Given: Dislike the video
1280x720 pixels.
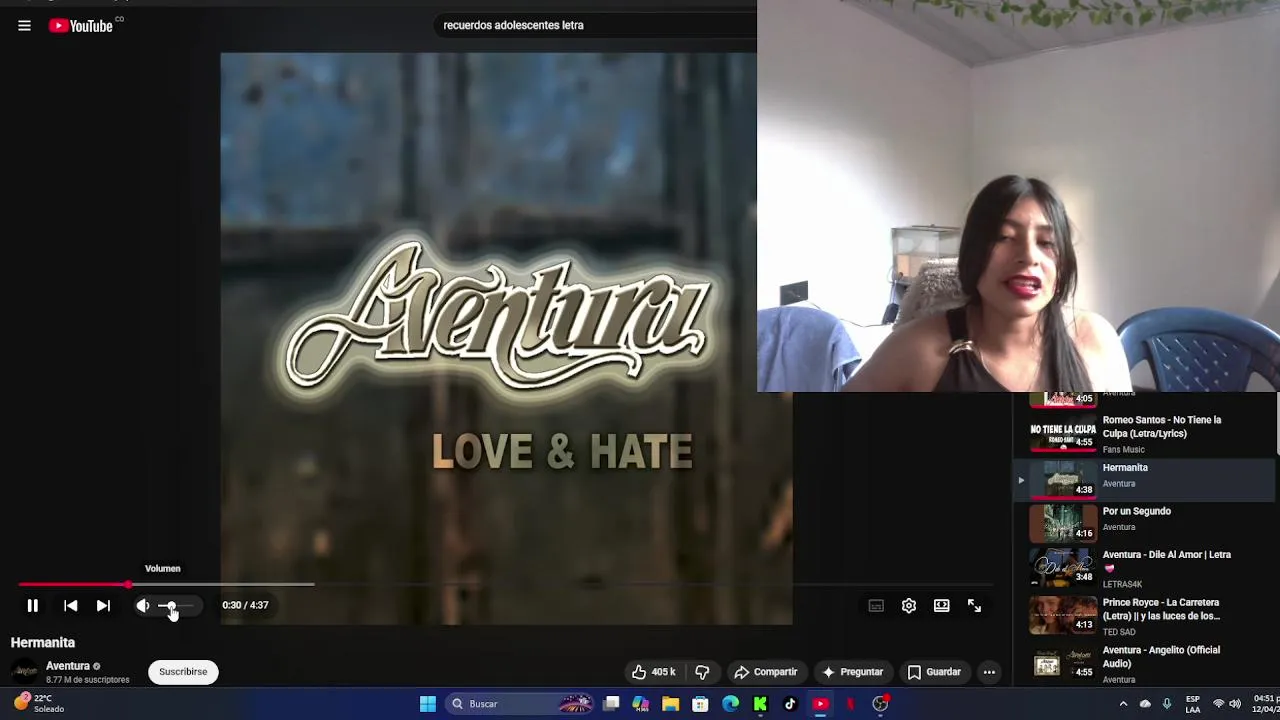Looking at the screenshot, I should 702,672.
